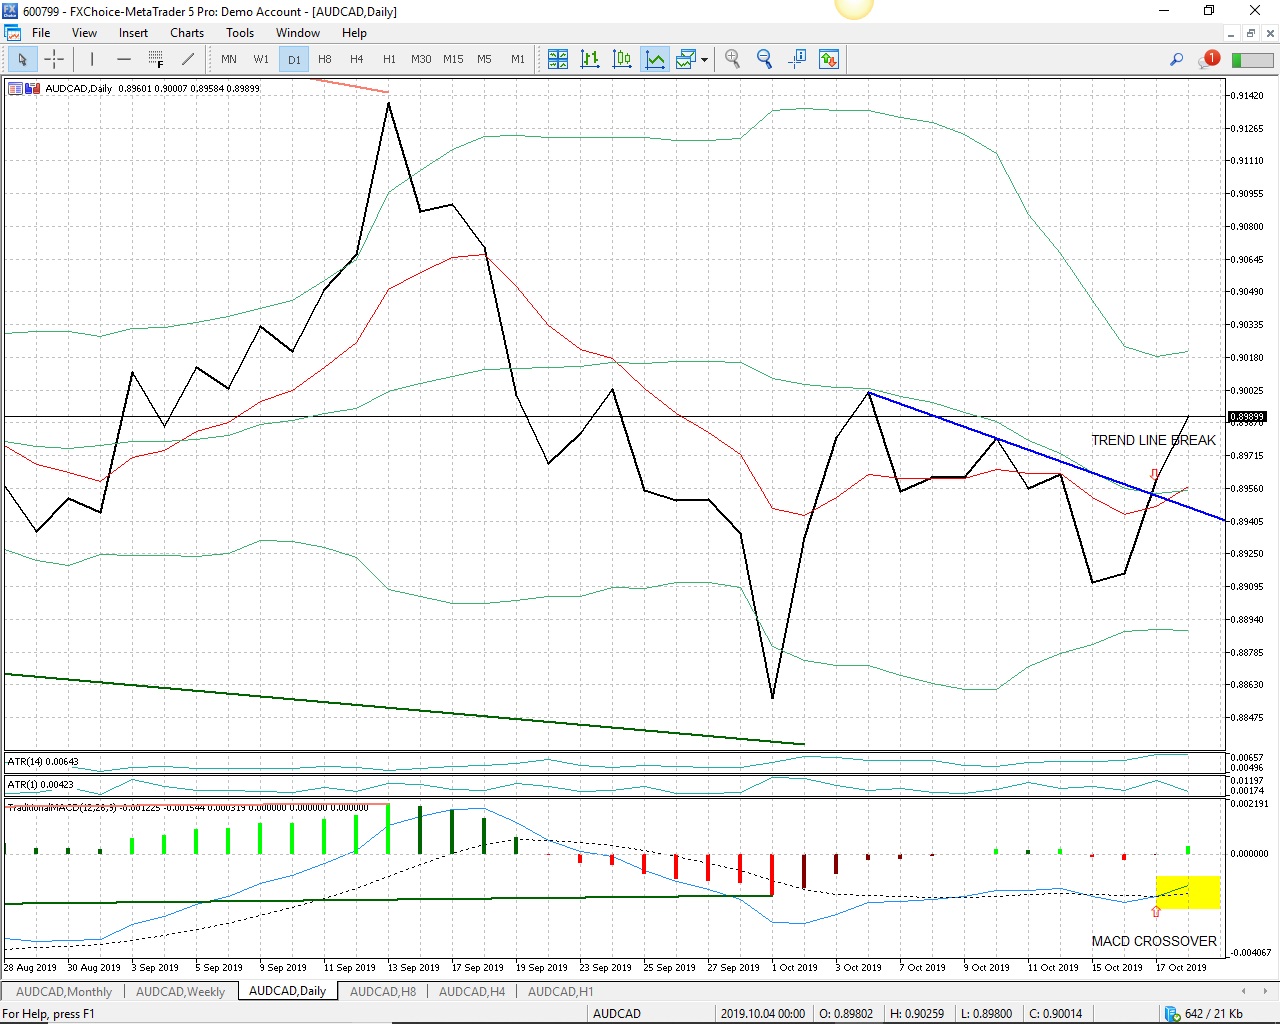1280x1024 pixels.
Task: Open the Tools menu
Action: pos(240,33)
